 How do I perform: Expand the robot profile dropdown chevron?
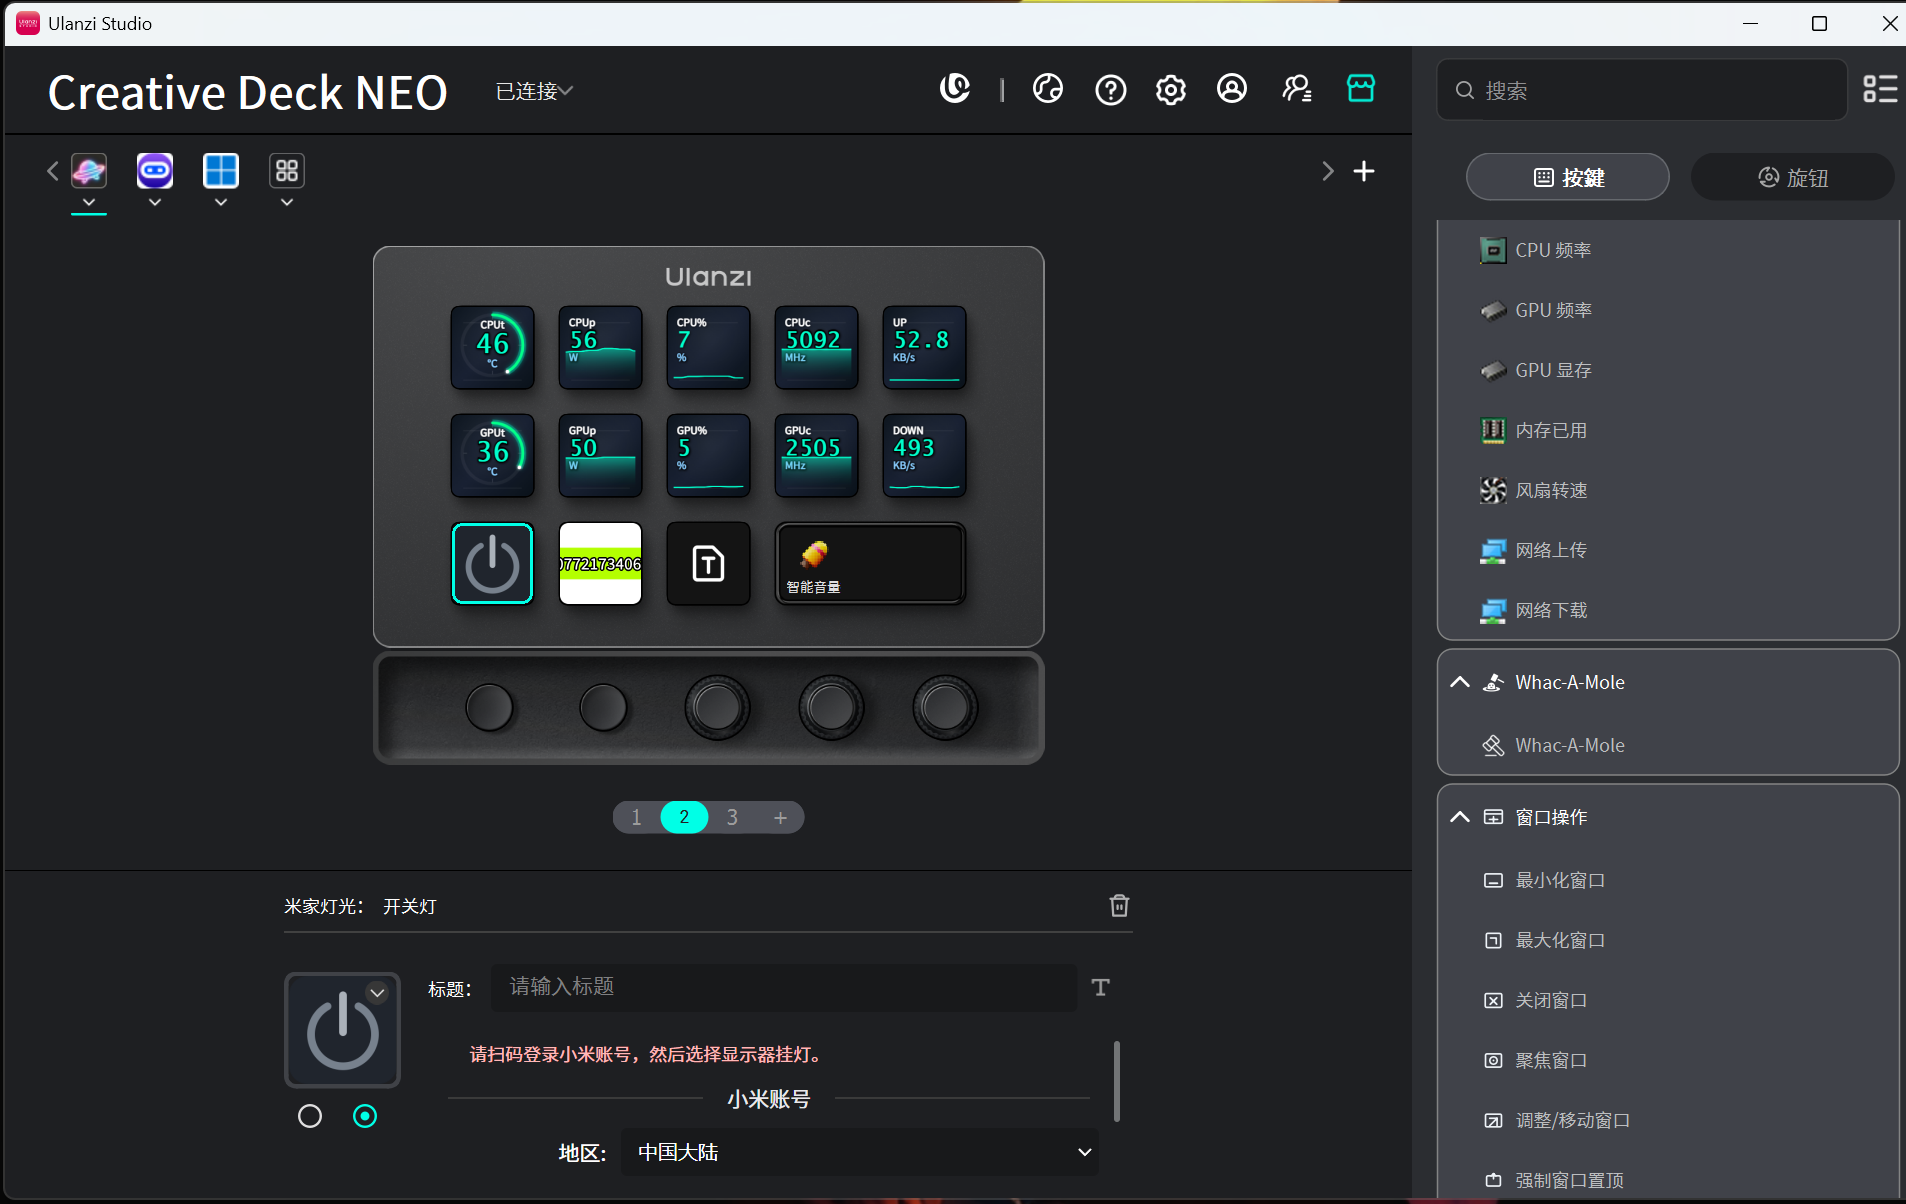[155, 202]
